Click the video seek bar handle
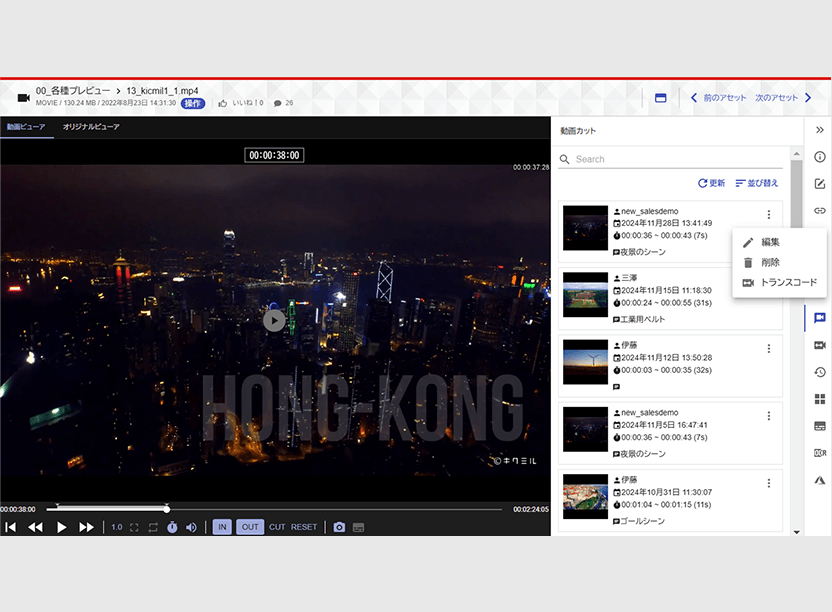This screenshot has width=832, height=612. click(167, 509)
